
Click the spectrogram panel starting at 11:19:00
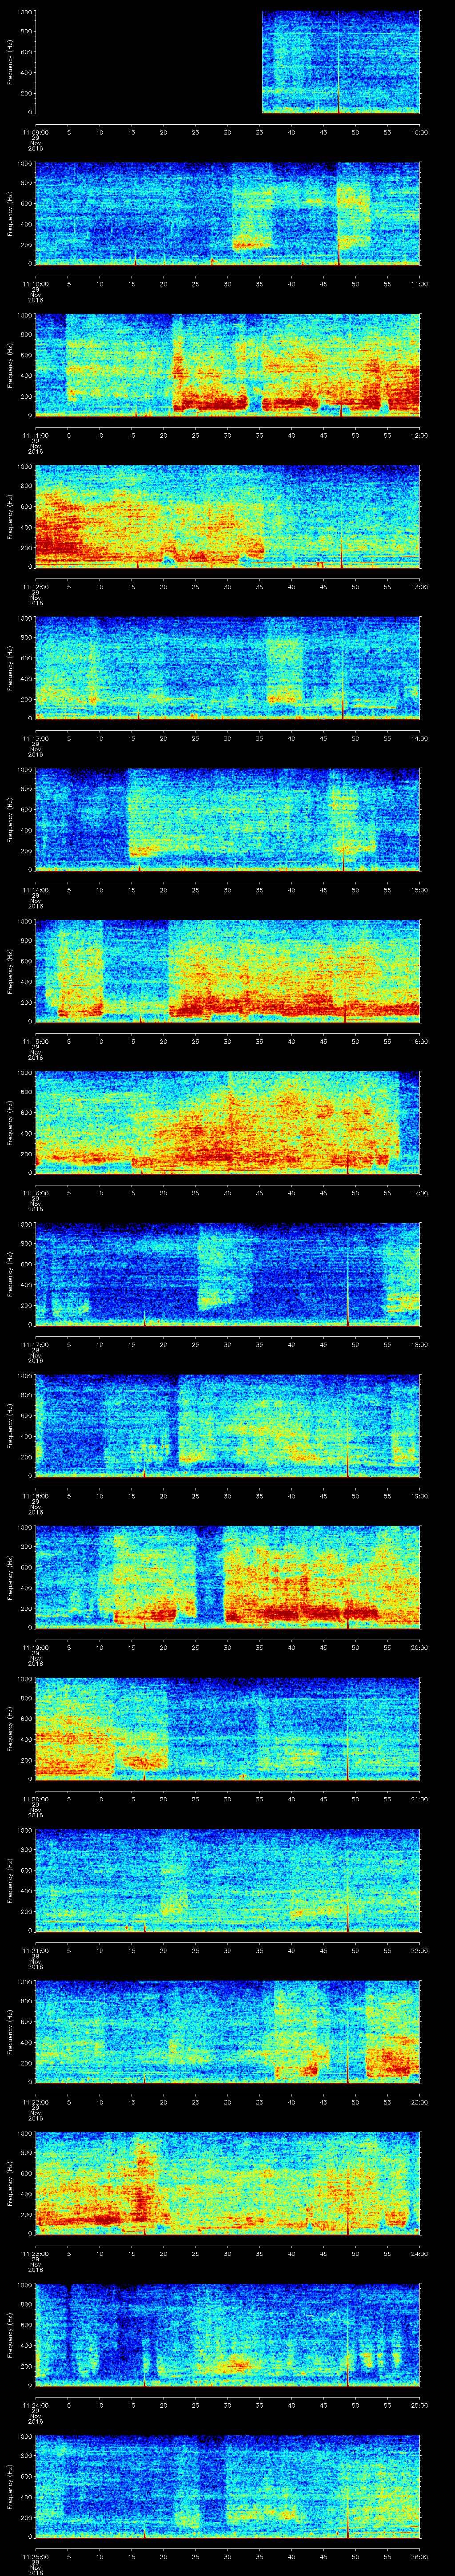click(228, 1577)
